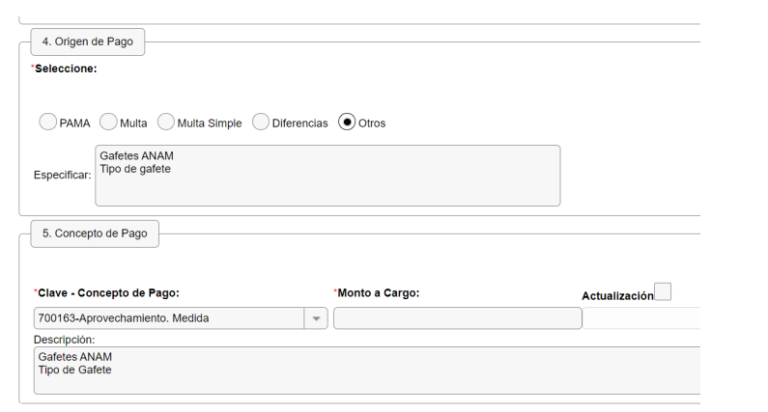
Task: Focus the Monto a Cargo input field
Action: (457, 318)
